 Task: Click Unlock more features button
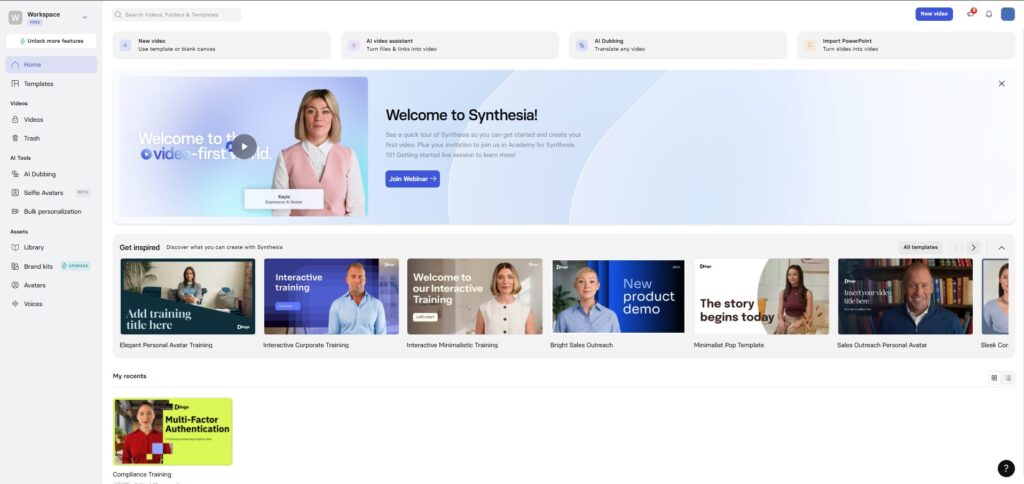pos(51,41)
